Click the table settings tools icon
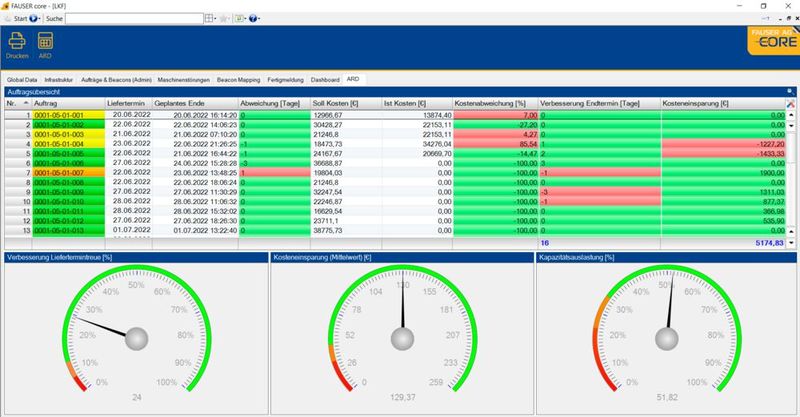800x417 pixels. click(791, 103)
